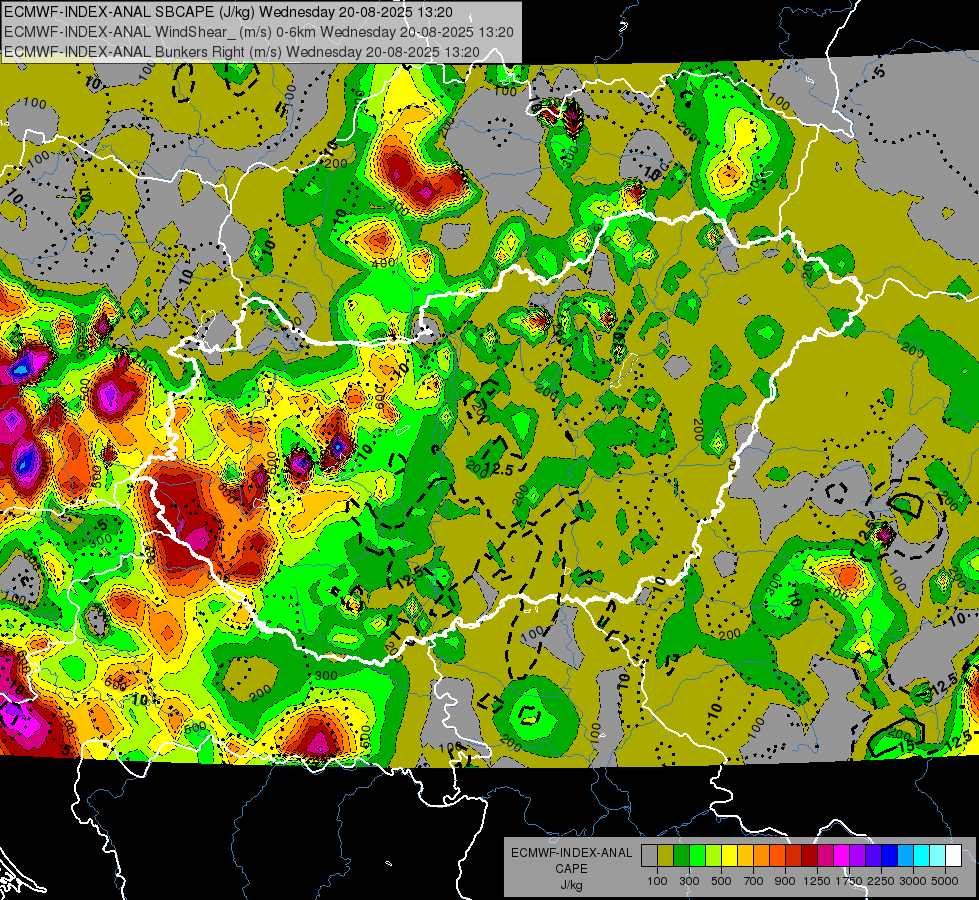Pick the indigo swatch left of 2250
This screenshot has height=900, width=979.
tap(873, 856)
